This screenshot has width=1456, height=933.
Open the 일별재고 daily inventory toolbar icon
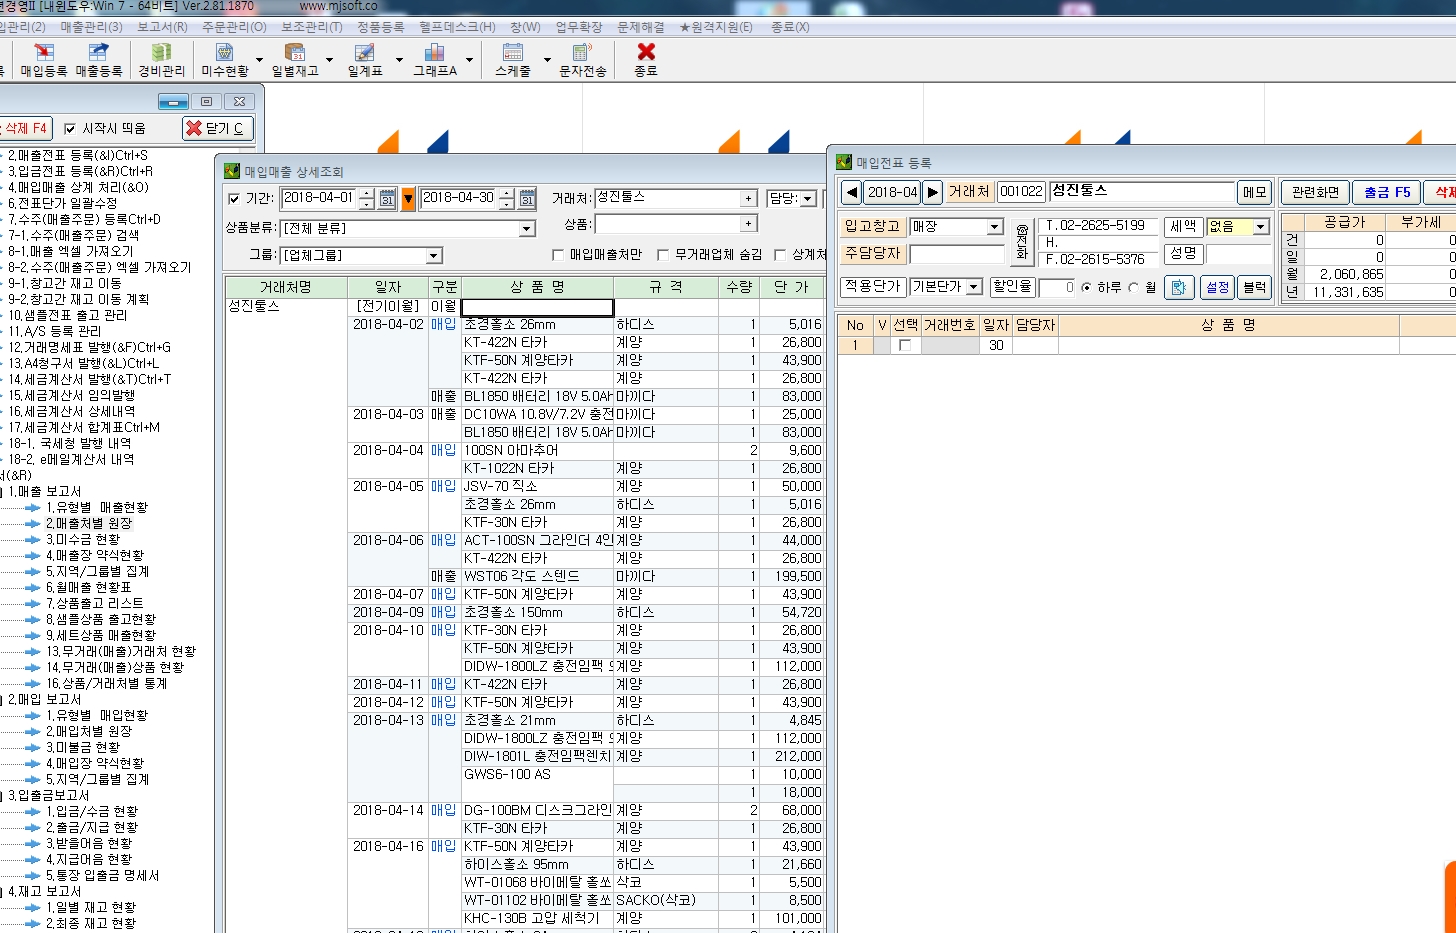click(295, 60)
